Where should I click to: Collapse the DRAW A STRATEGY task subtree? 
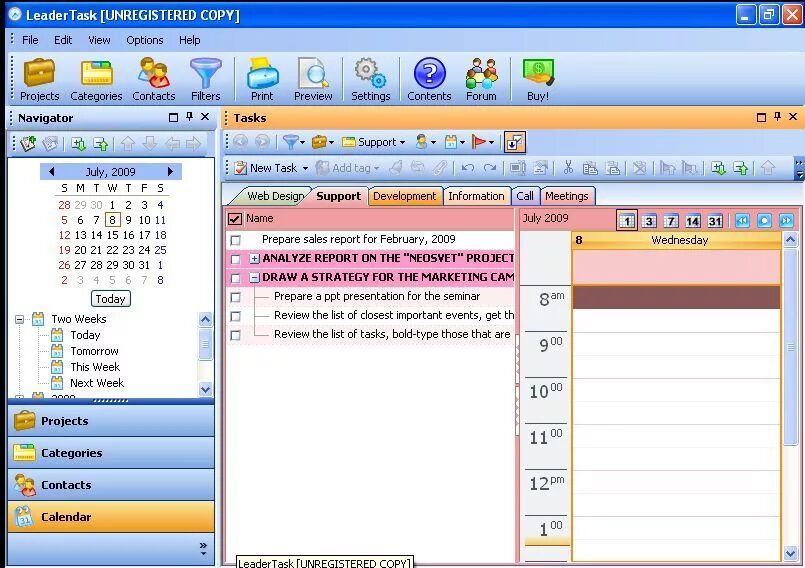coord(255,277)
